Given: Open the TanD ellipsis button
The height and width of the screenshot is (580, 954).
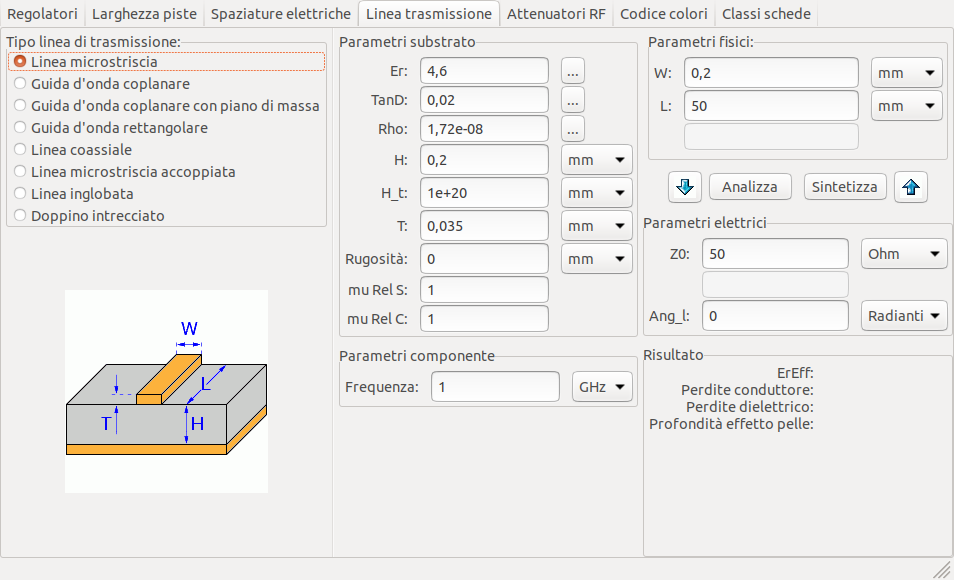Looking at the screenshot, I should click(x=572, y=100).
